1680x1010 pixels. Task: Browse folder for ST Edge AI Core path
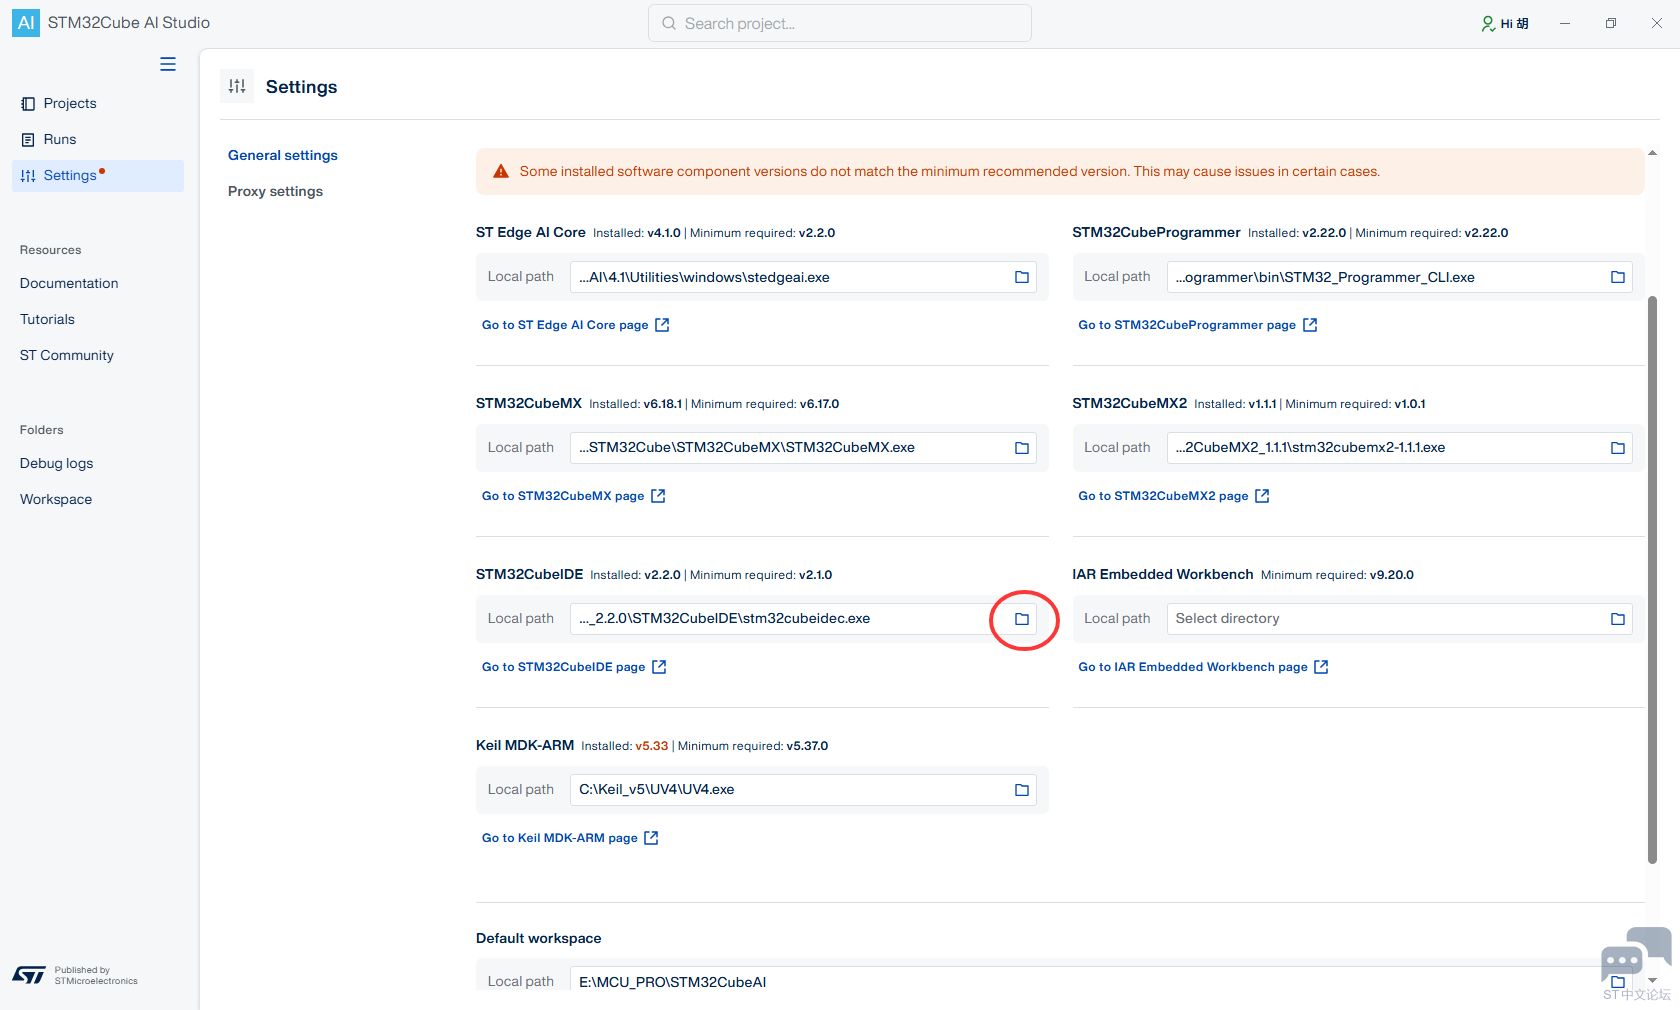click(x=1022, y=277)
